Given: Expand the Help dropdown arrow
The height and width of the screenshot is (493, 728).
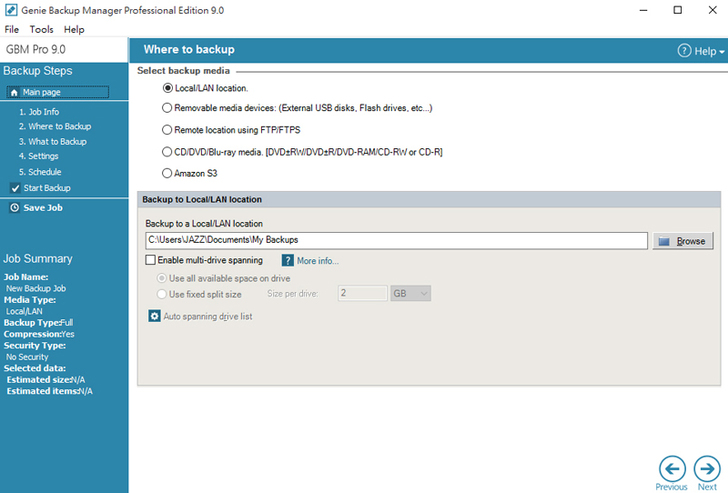Looking at the screenshot, I should tap(722, 52).
